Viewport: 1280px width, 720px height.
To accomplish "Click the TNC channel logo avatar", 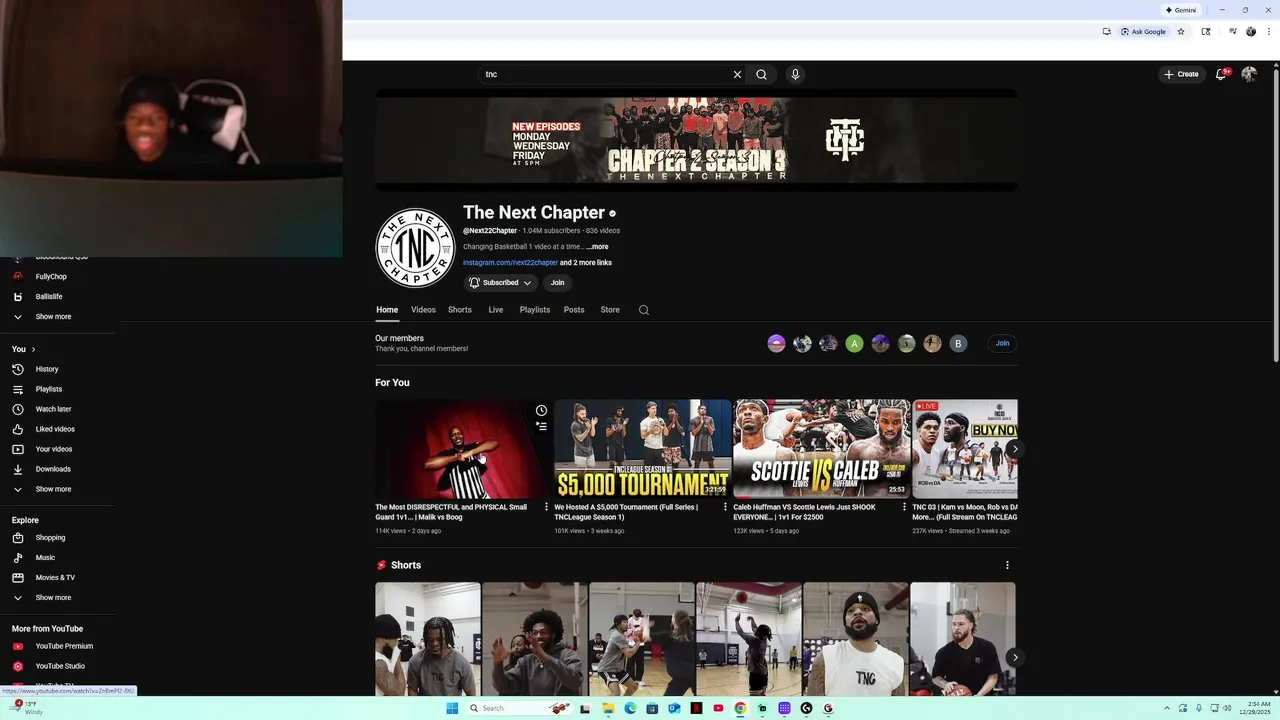I will click(415, 248).
